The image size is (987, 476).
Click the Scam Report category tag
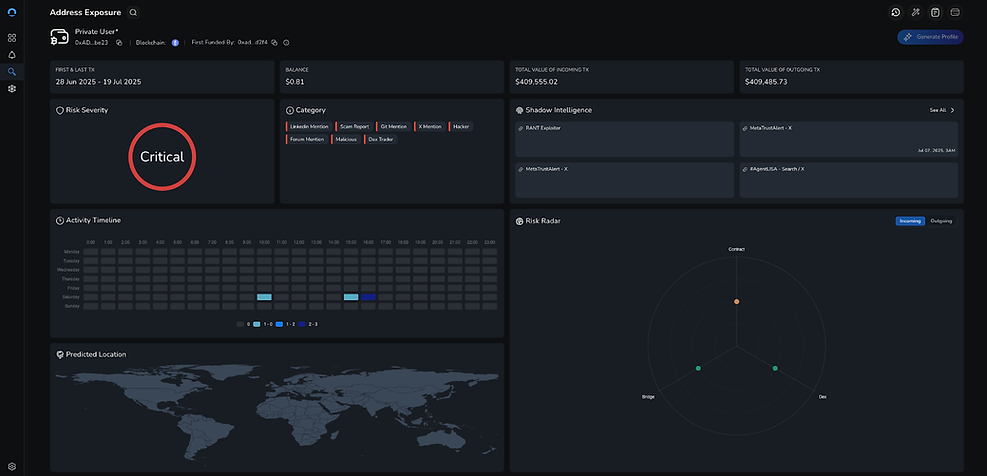pyautogui.click(x=354, y=127)
